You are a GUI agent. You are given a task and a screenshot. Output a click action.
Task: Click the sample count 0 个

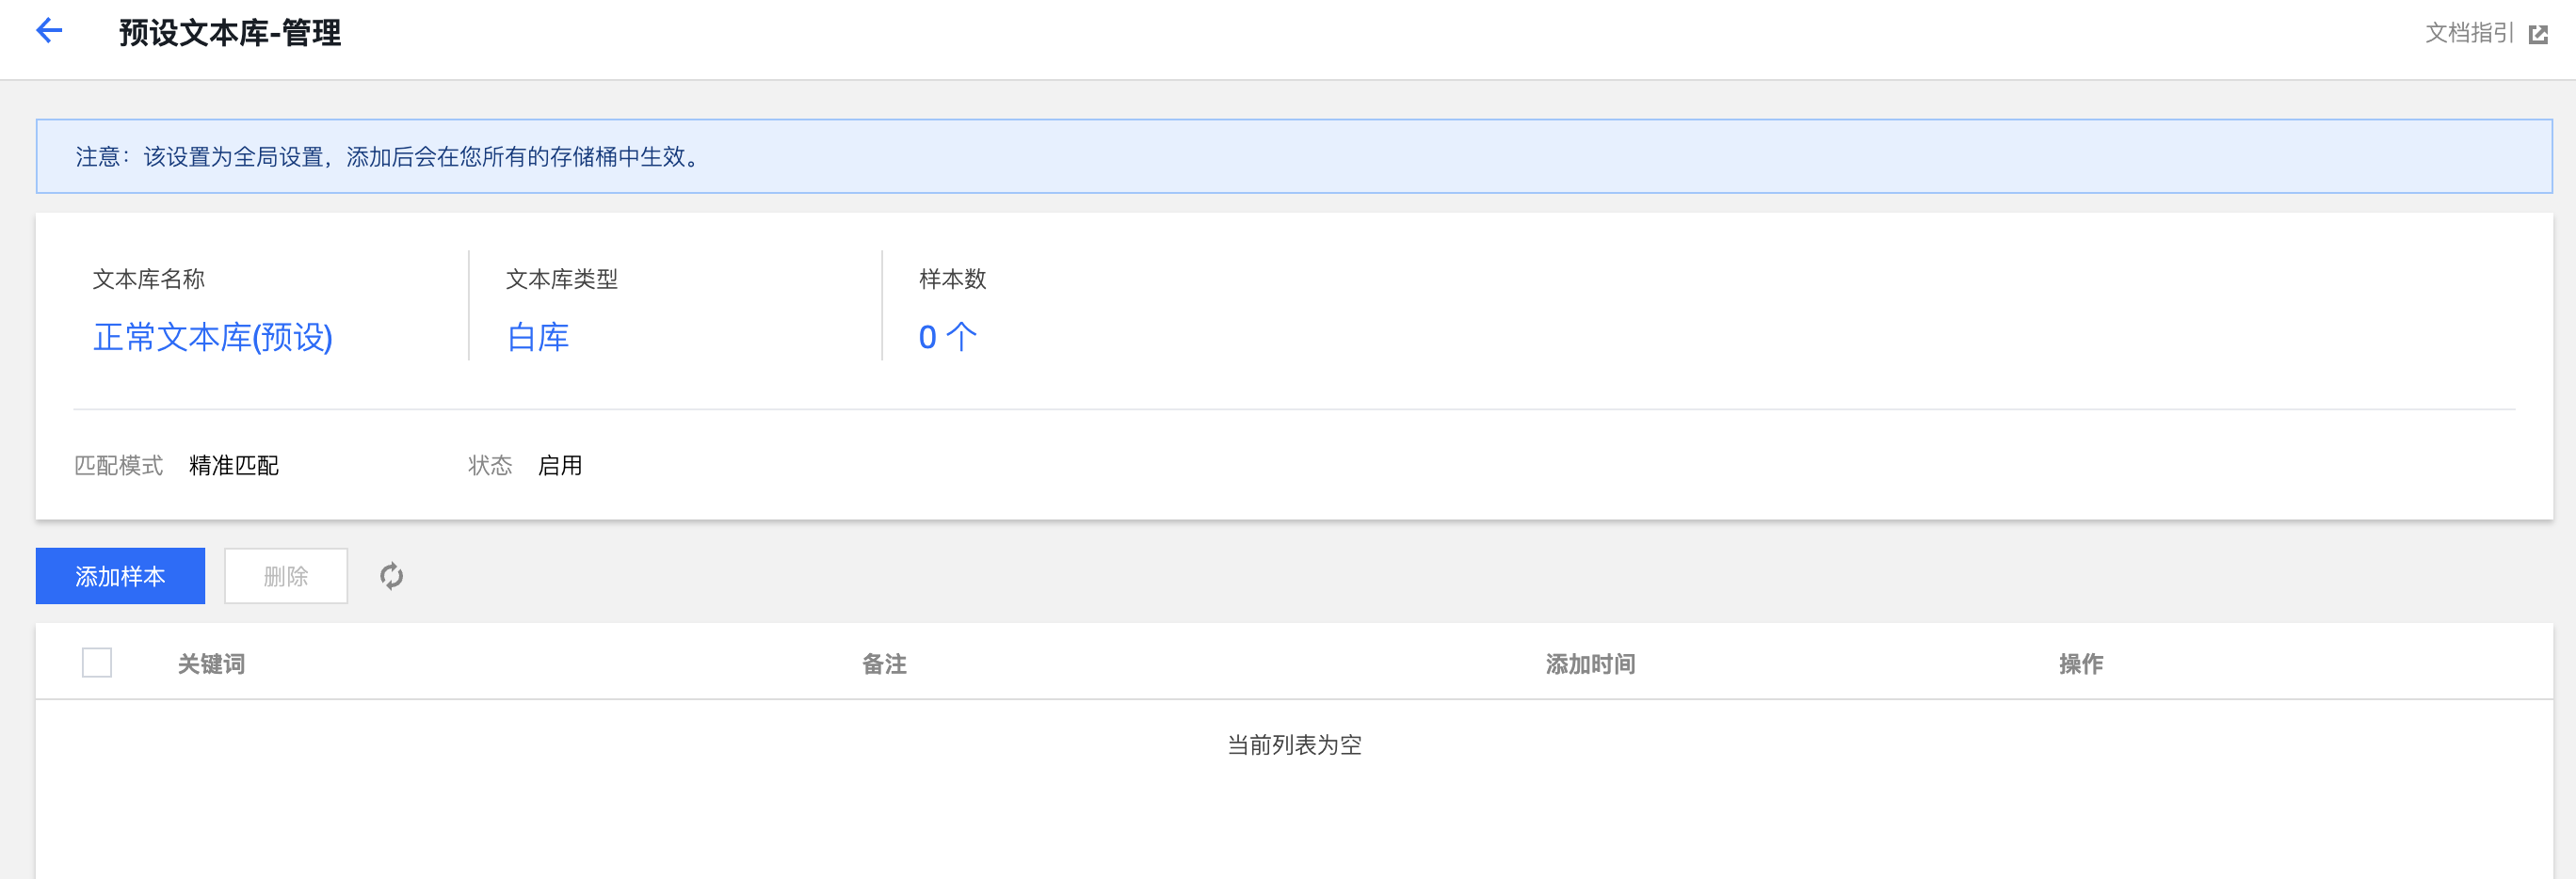[947, 338]
